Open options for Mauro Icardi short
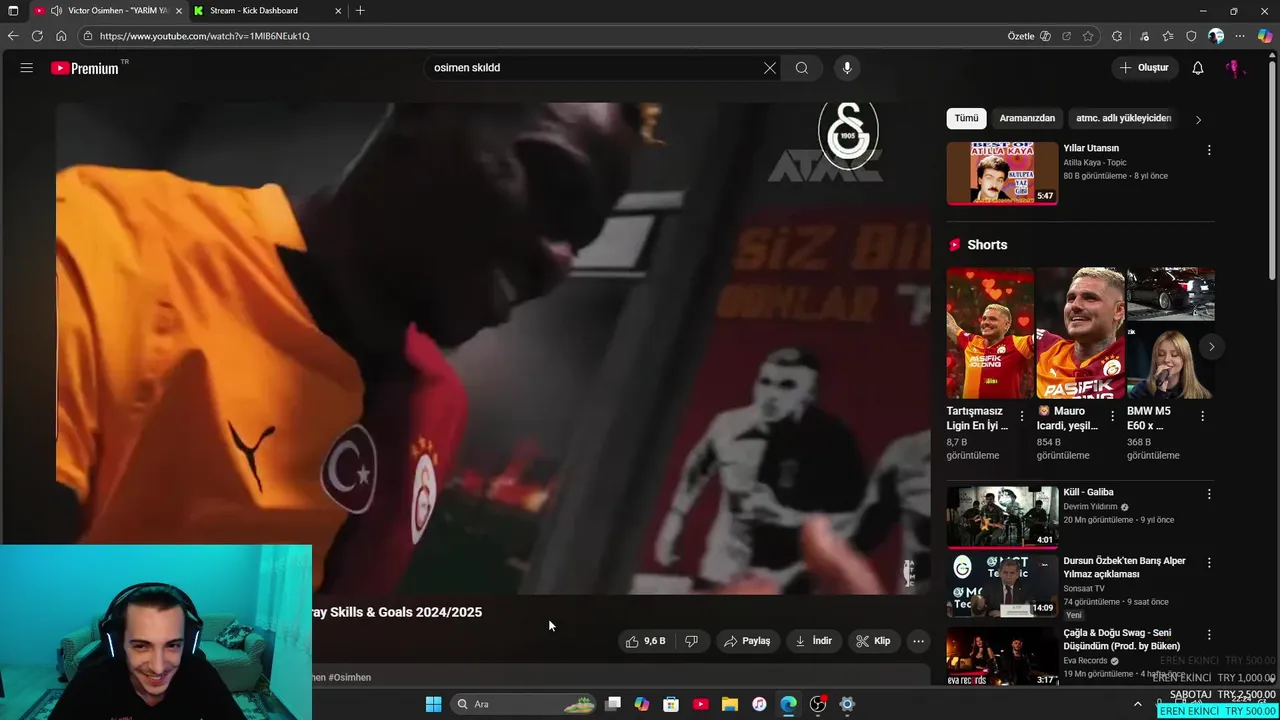Screen dimensions: 1280x720 (1112, 415)
